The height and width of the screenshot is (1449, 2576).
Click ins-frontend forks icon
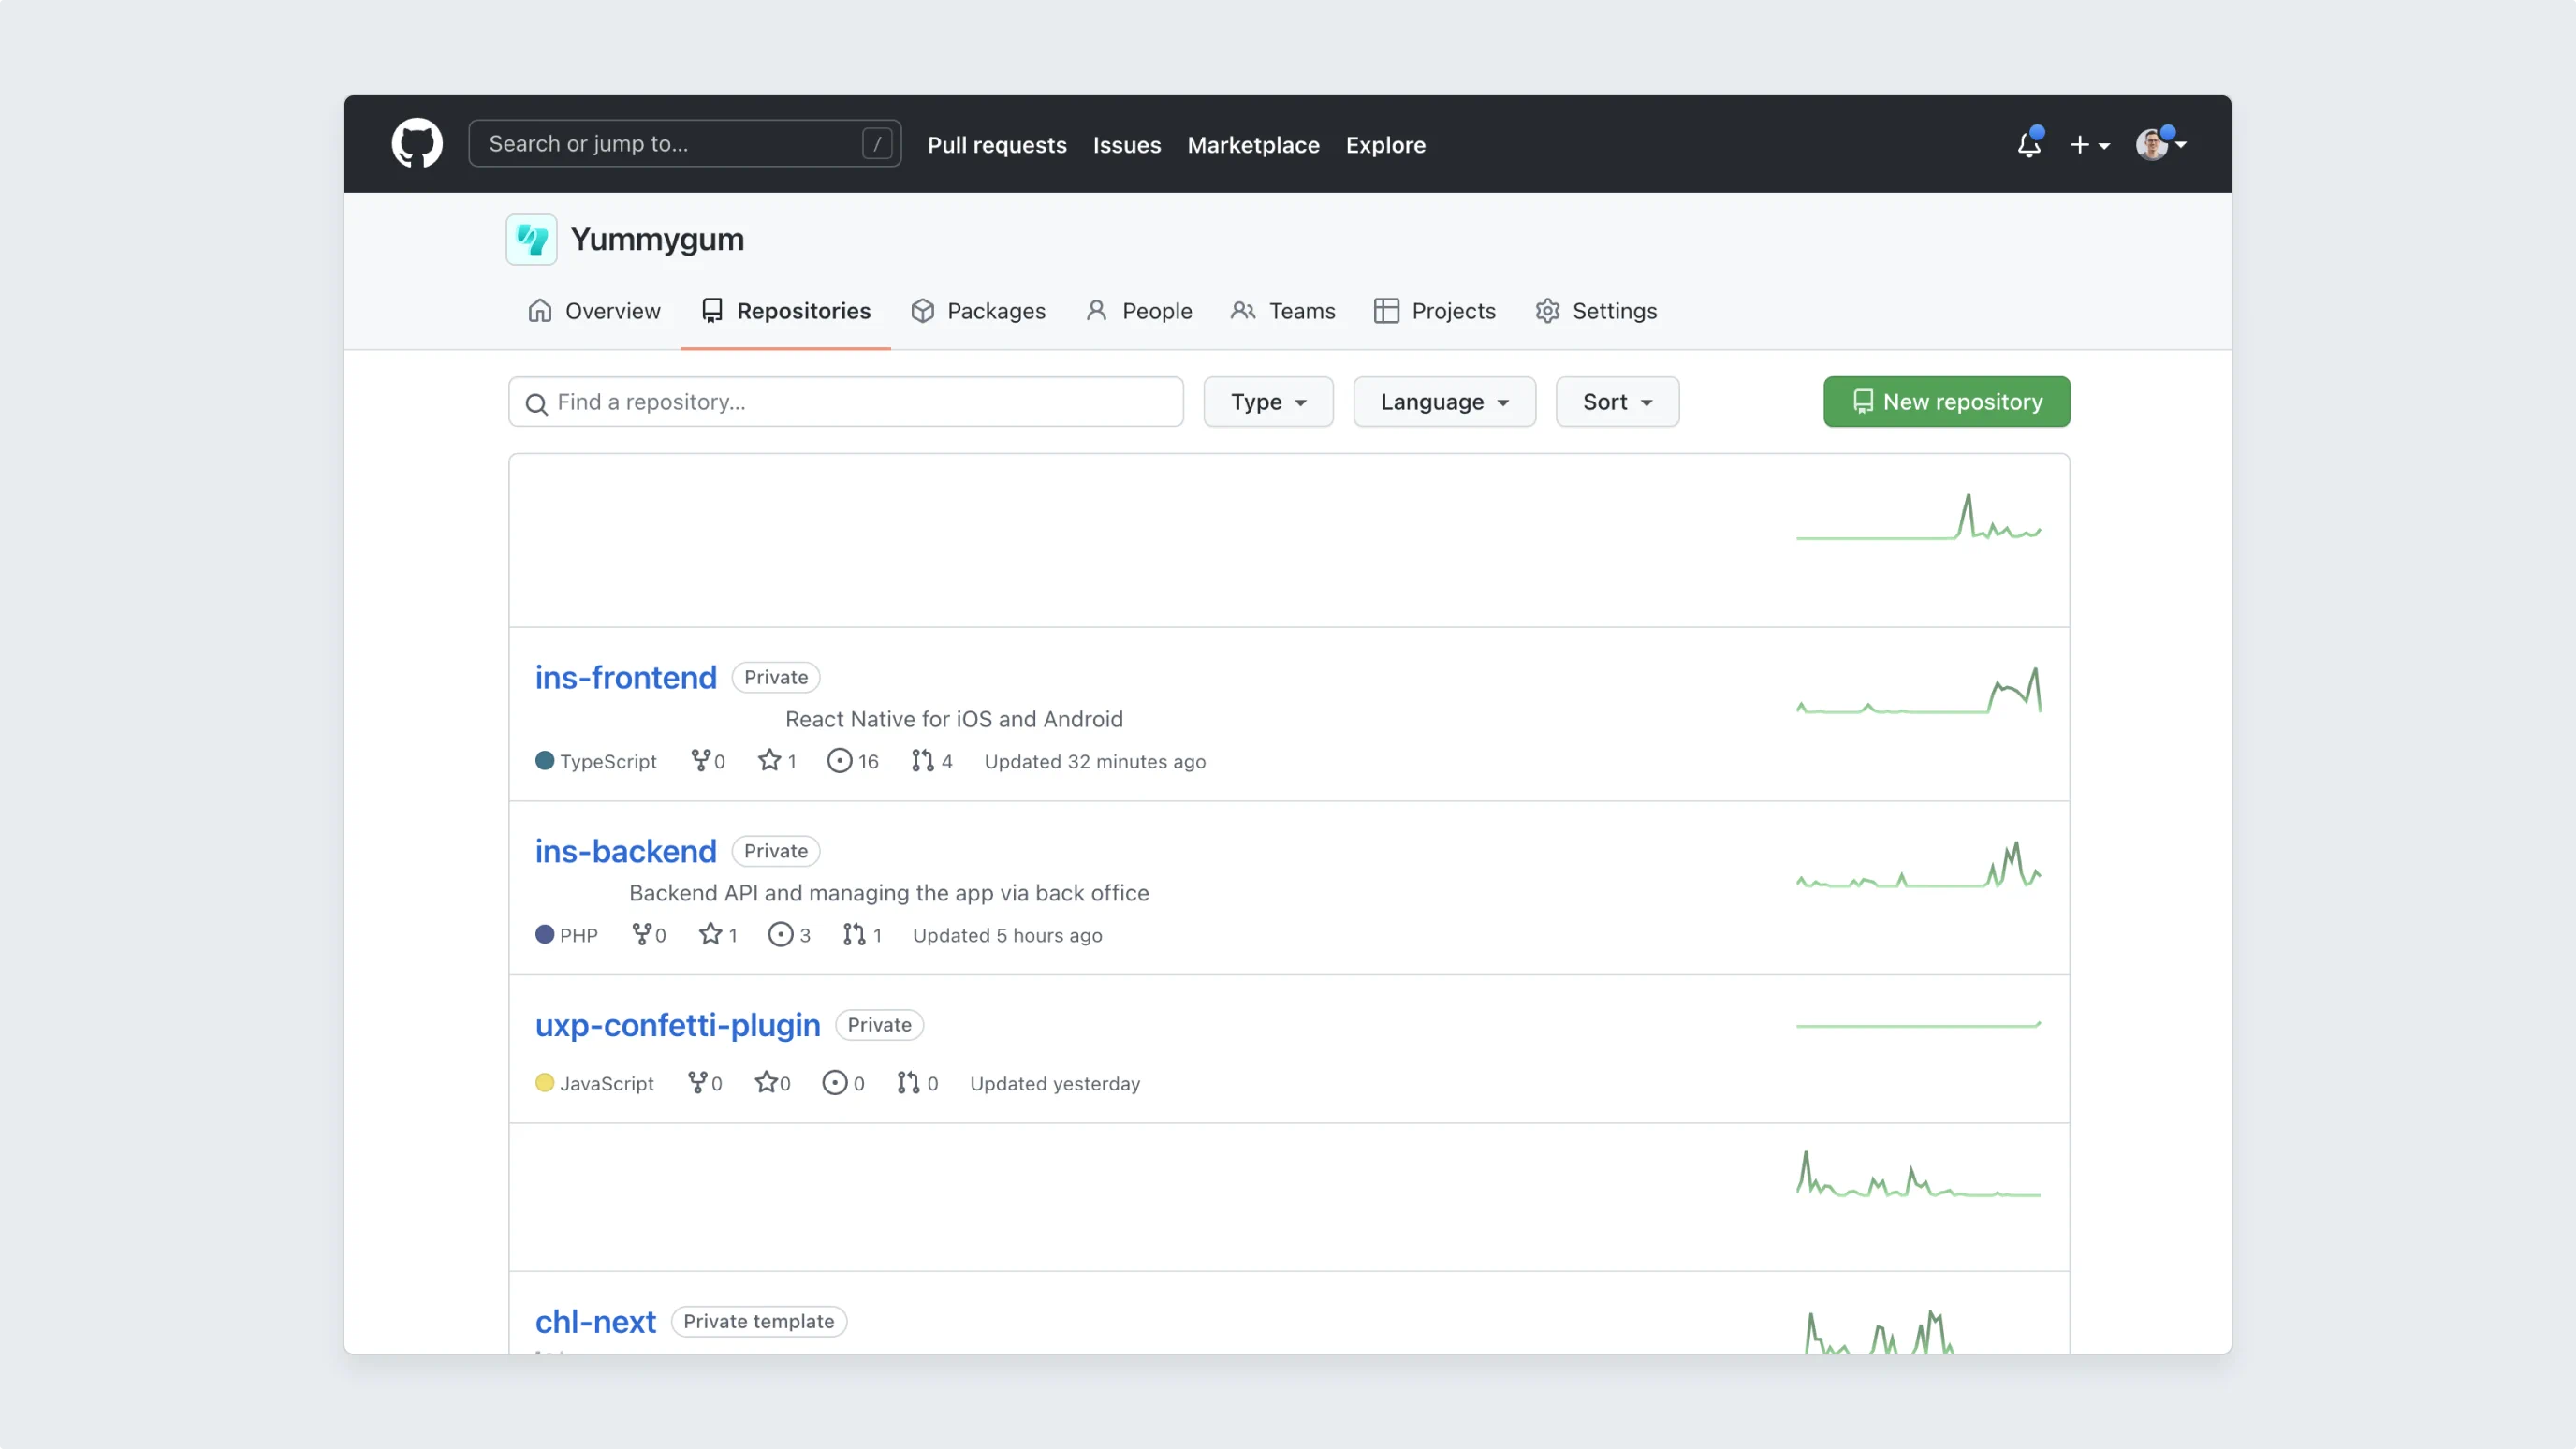click(700, 761)
